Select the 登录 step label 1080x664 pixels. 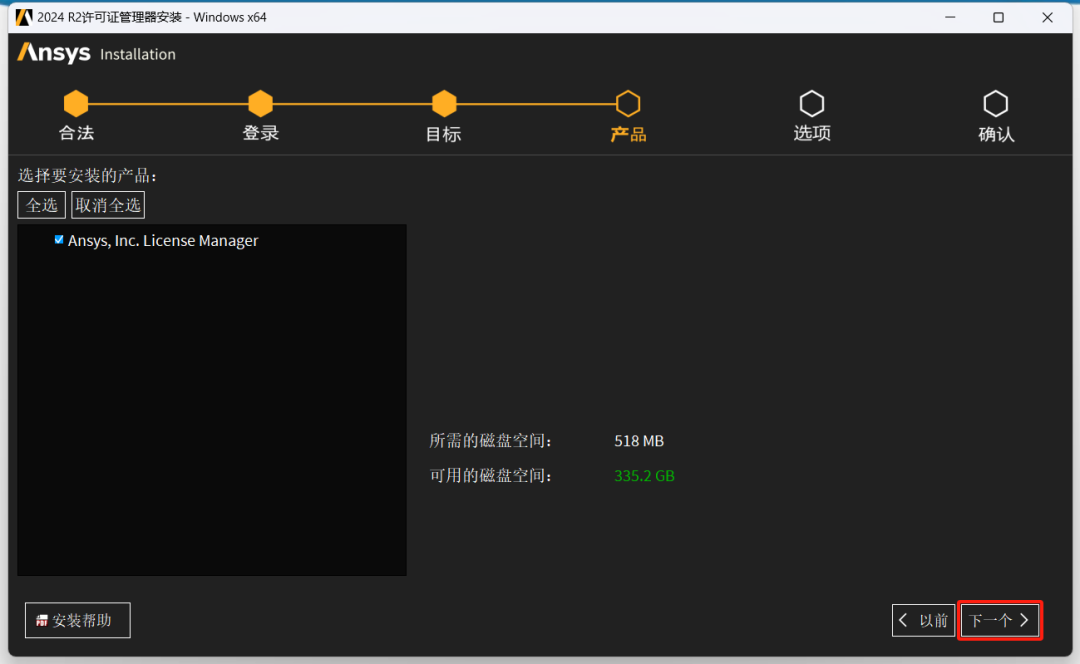pyautogui.click(x=260, y=134)
